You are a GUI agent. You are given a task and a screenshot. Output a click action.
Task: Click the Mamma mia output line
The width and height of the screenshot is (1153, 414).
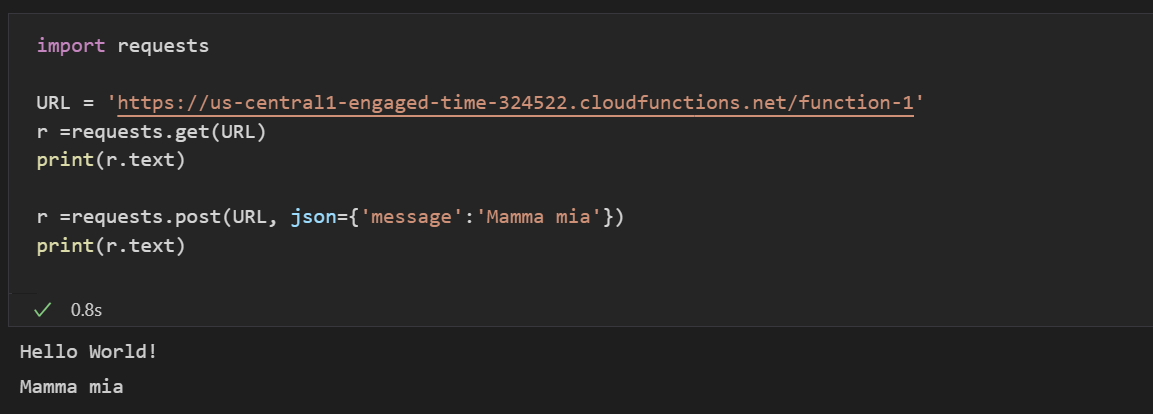tap(72, 386)
